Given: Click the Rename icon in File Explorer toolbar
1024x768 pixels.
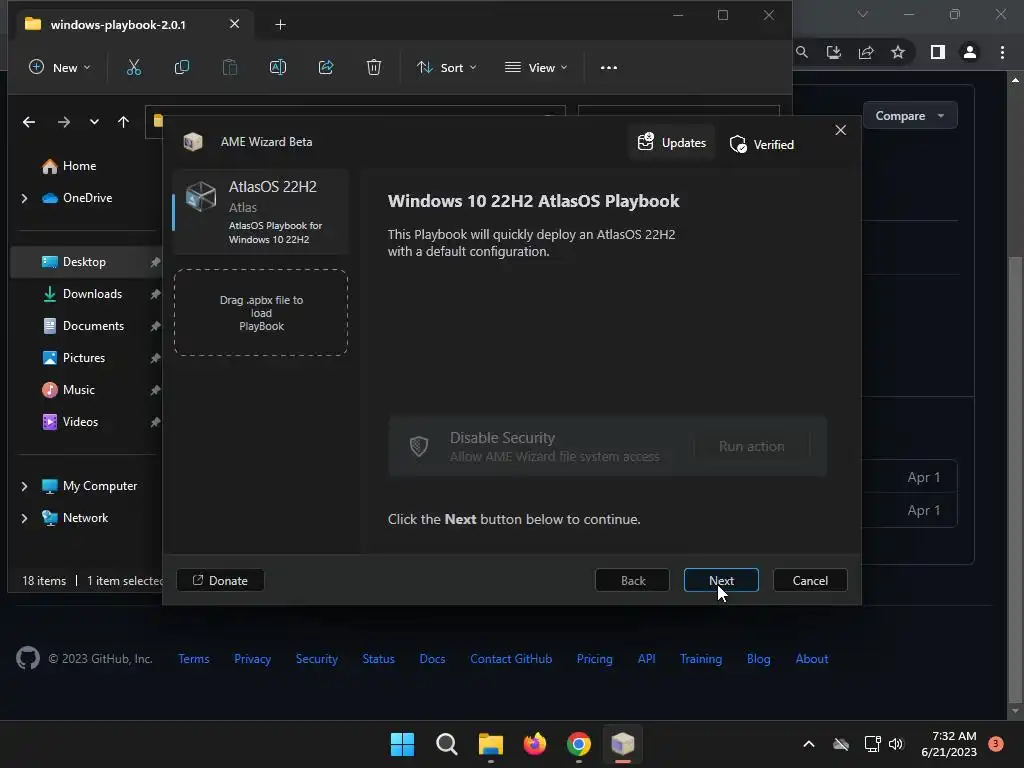Looking at the screenshot, I should (x=278, y=67).
